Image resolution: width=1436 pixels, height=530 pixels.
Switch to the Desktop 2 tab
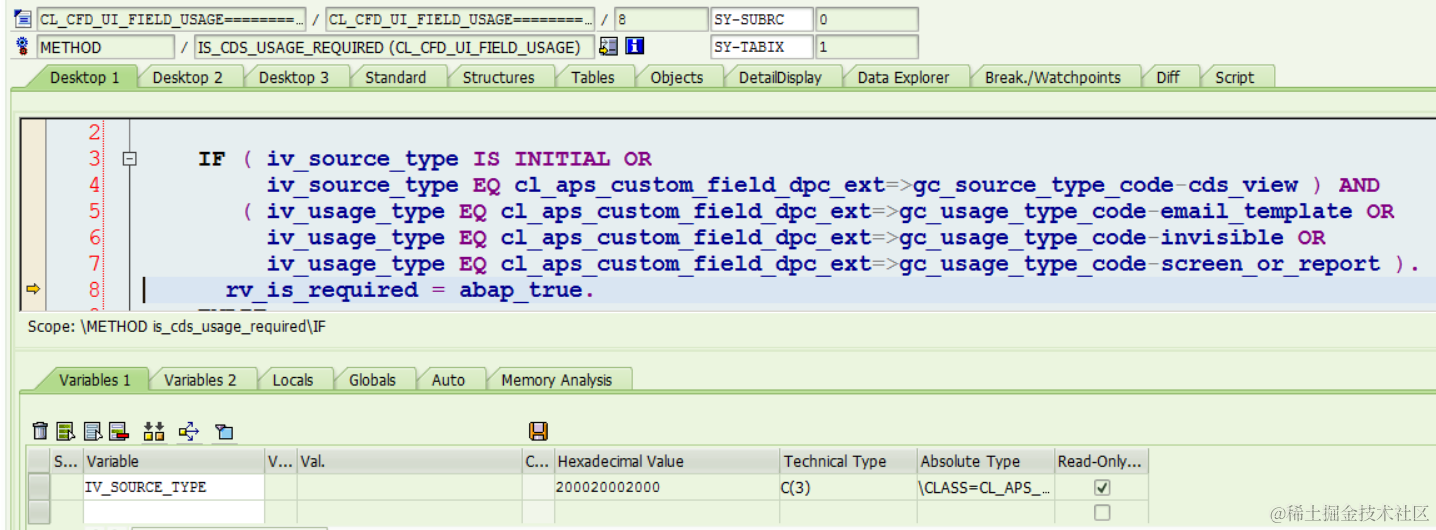click(x=188, y=77)
